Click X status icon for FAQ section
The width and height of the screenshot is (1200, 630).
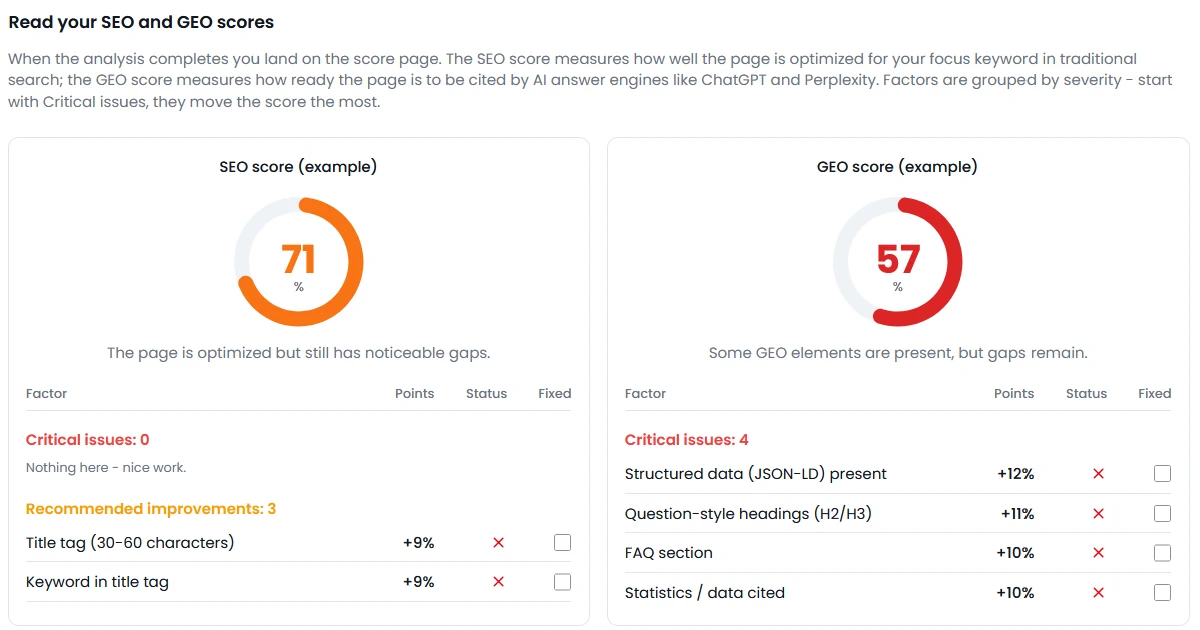[1098, 553]
